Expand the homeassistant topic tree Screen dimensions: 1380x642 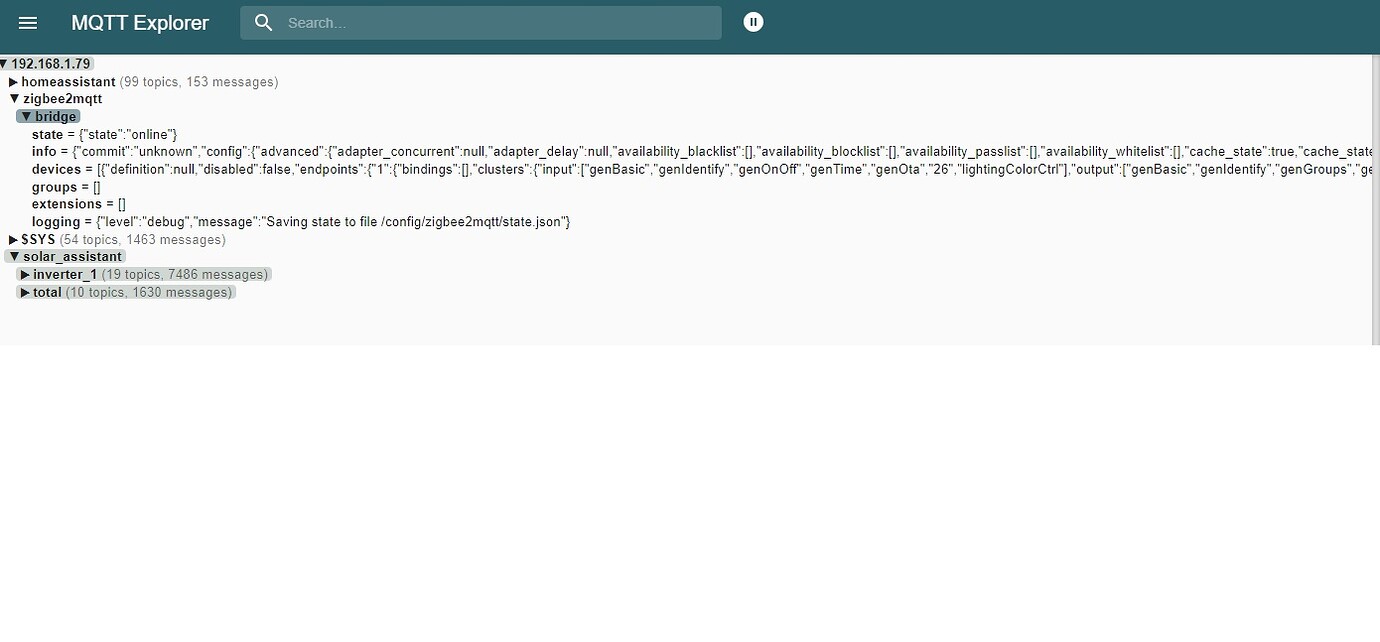(14, 81)
